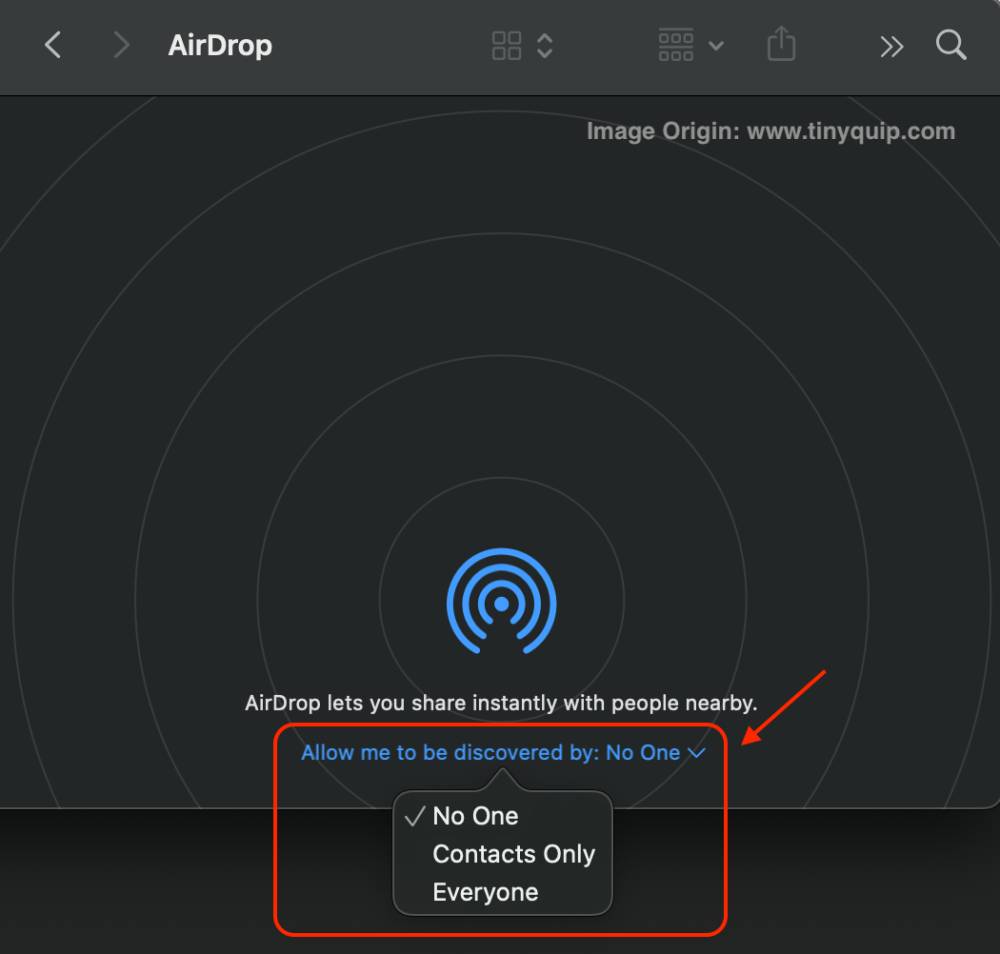Expand the group-by dropdown chevron

pyautogui.click(x=716, y=46)
